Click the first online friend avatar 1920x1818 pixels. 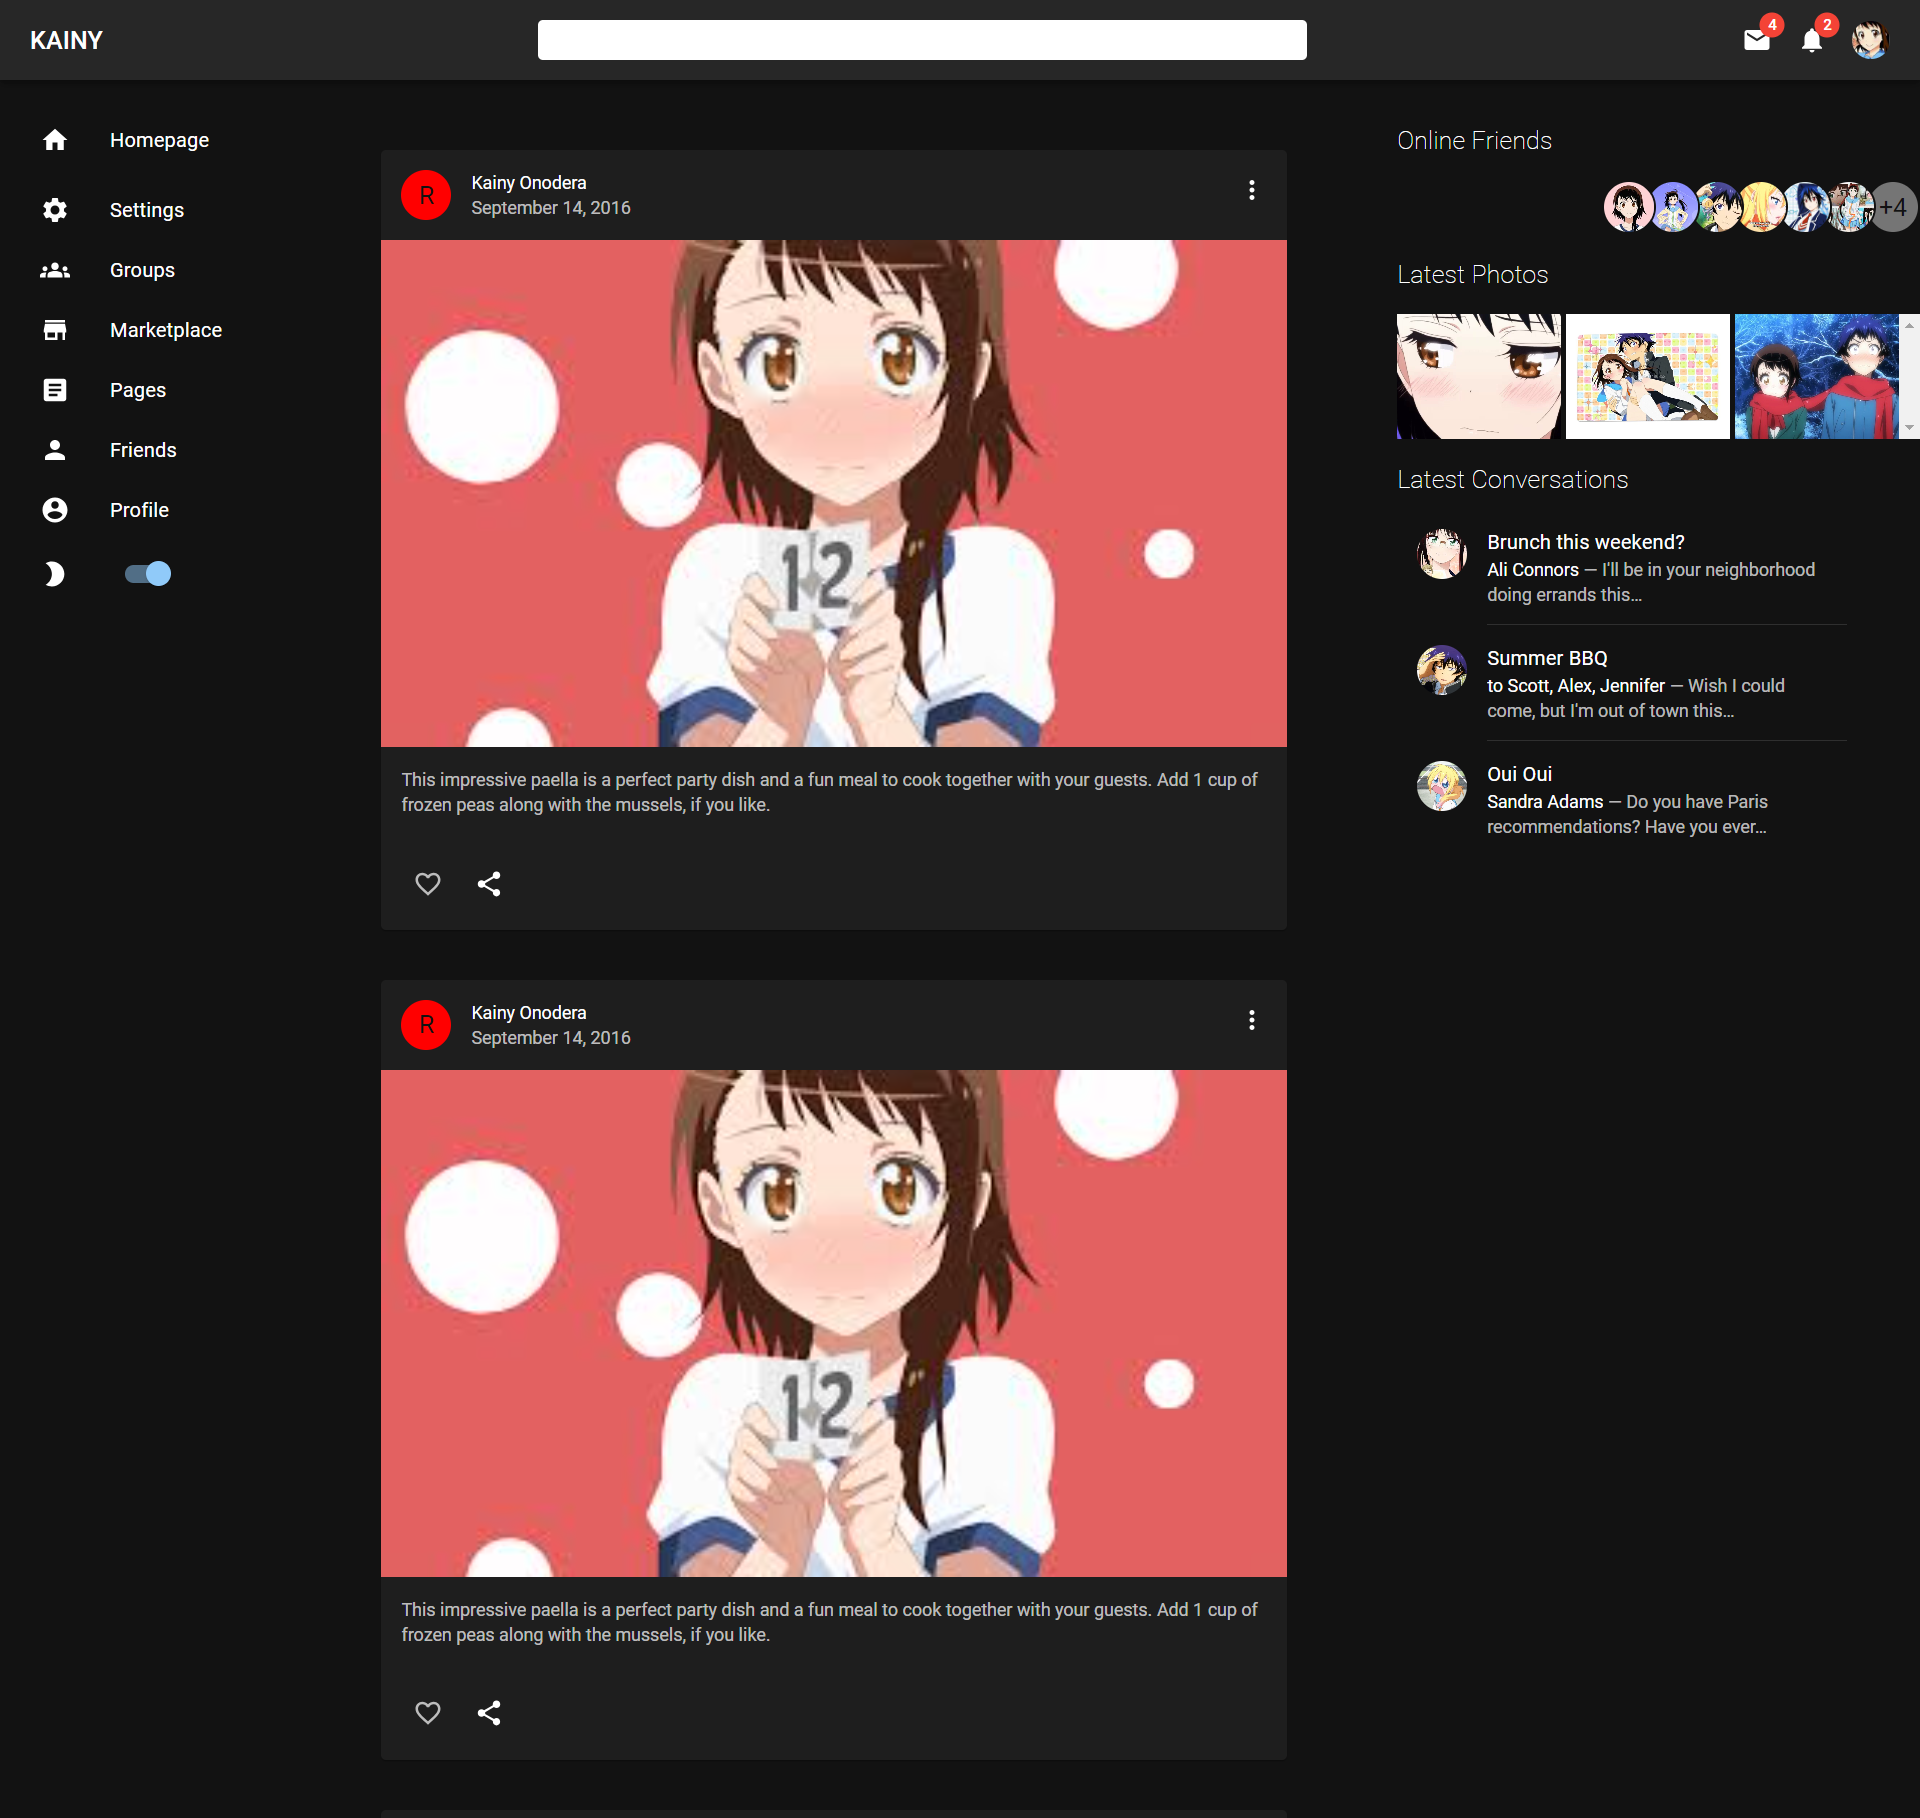[x=1627, y=207]
